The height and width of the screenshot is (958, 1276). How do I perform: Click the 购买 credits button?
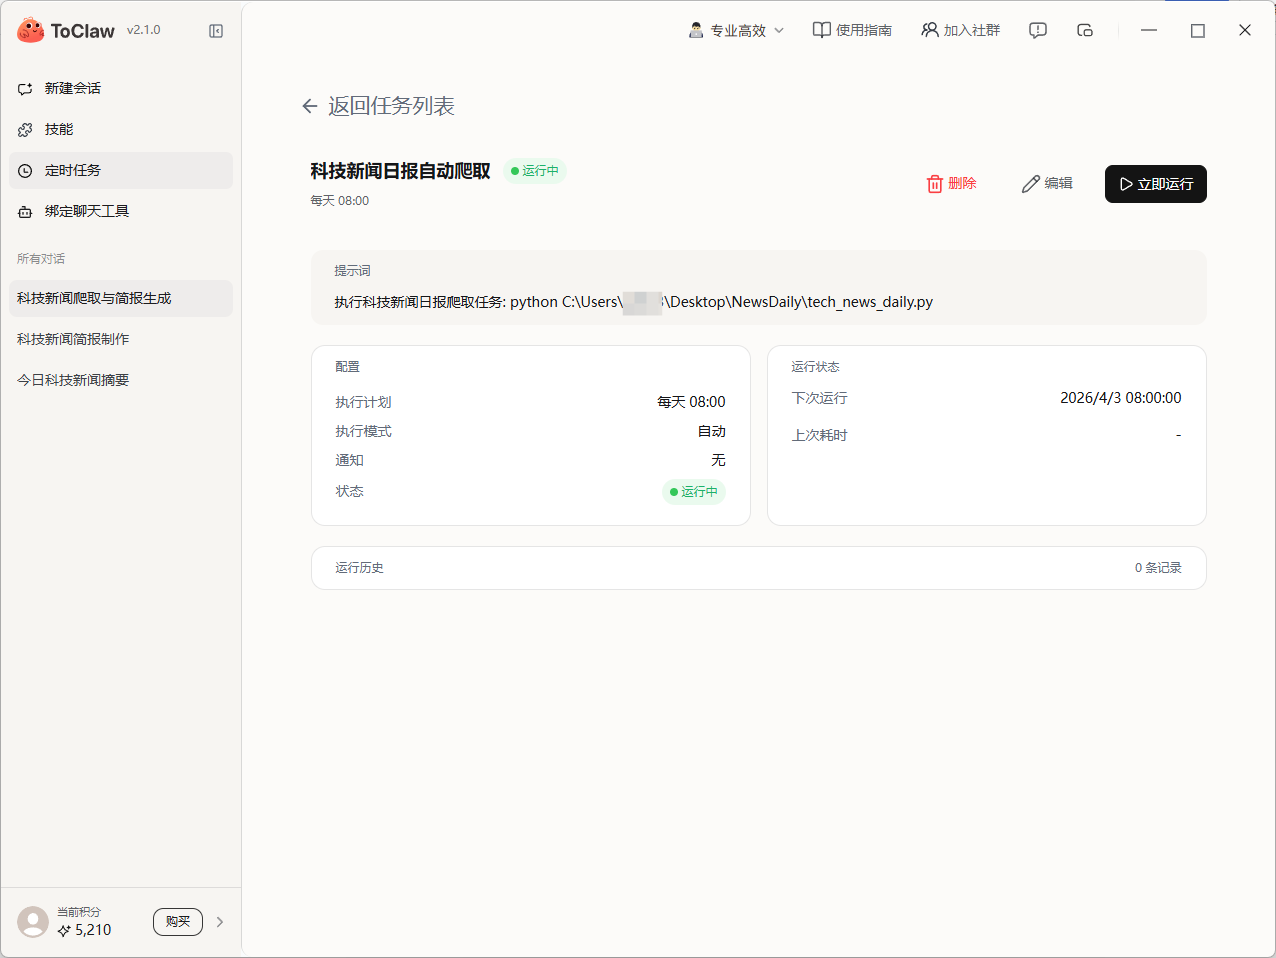click(x=178, y=922)
